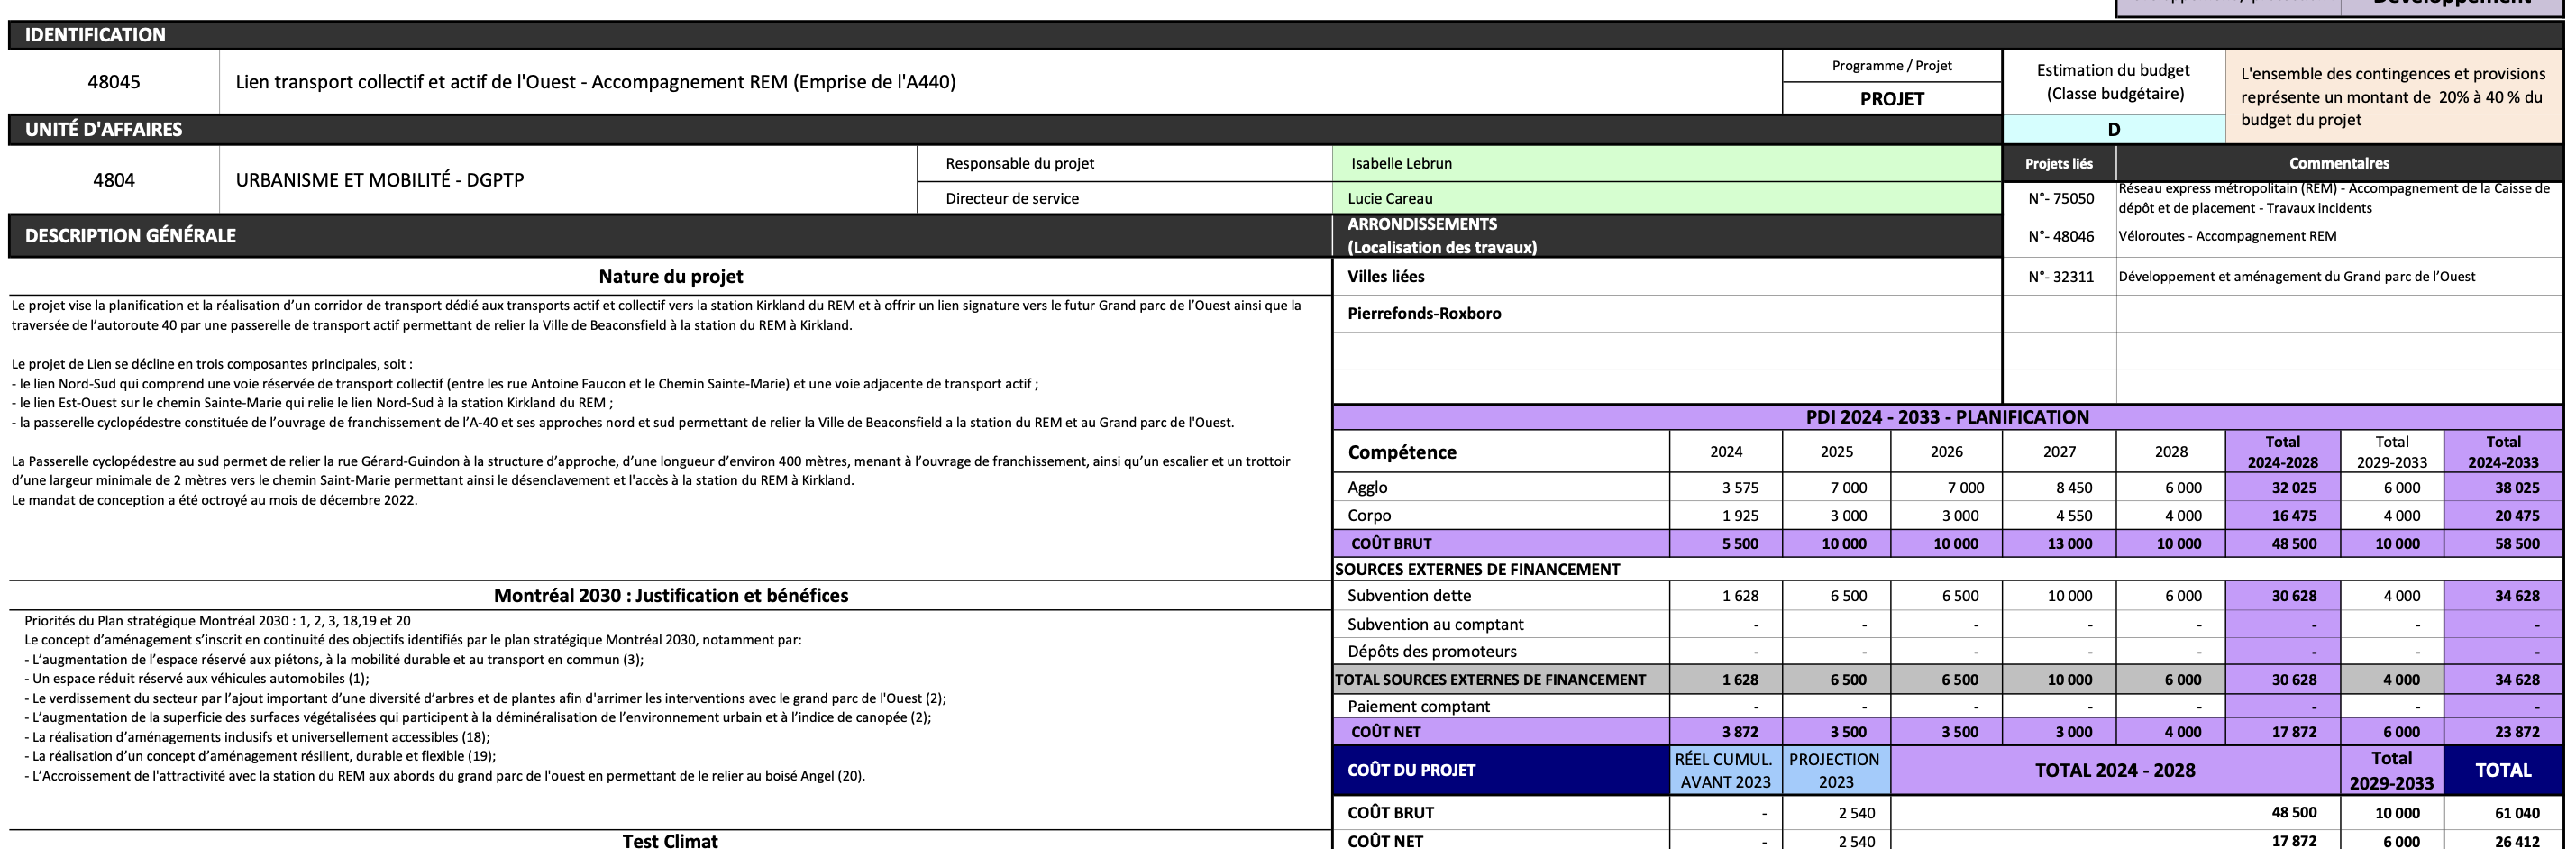The height and width of the screenshot is (849, 2576).
Task: Select project COÛT NET total 26 412
Action: pyautogui.click(x=2517, y=841)
